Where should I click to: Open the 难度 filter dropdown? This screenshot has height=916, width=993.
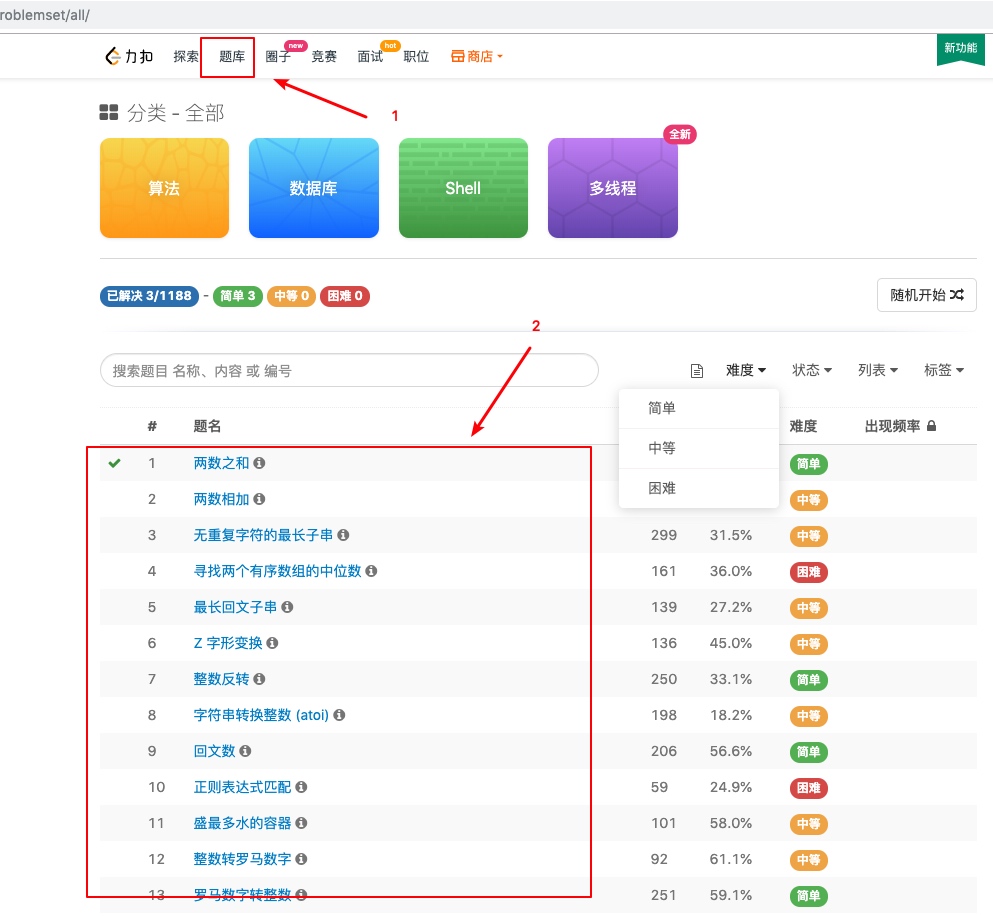point(746,370)
